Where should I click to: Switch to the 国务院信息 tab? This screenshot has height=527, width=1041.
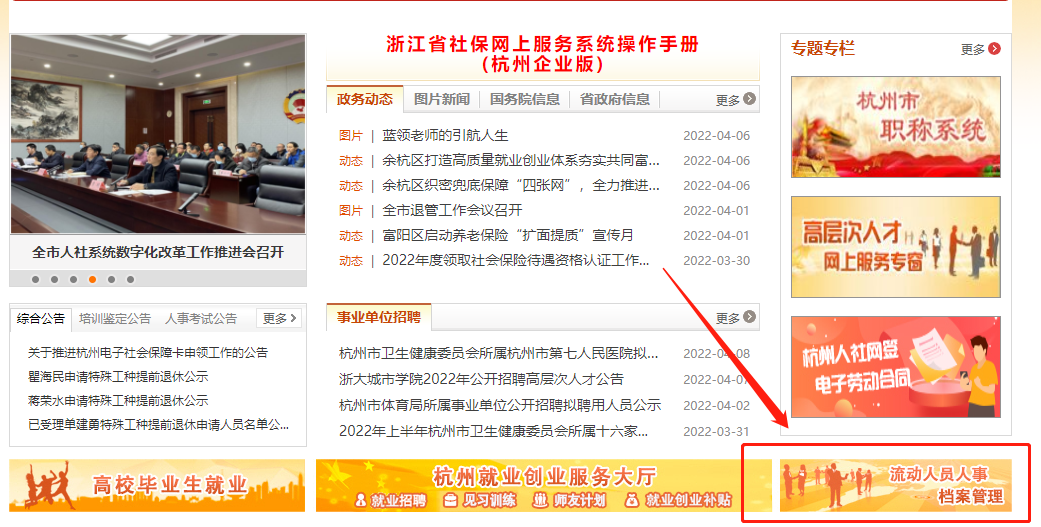(x=524, y=99)
